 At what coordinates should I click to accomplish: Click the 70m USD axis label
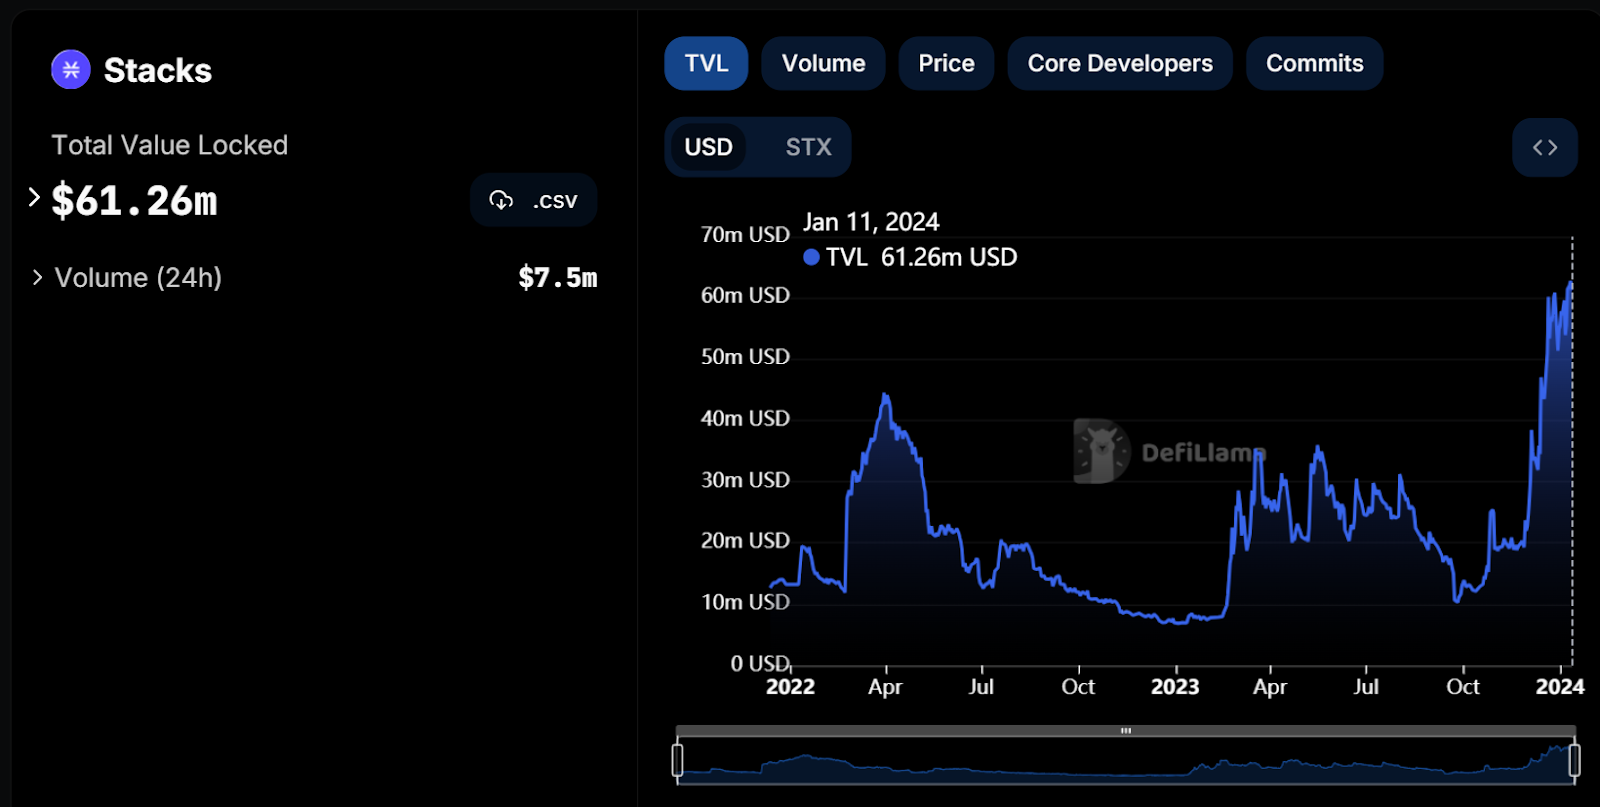coord(745,234)
